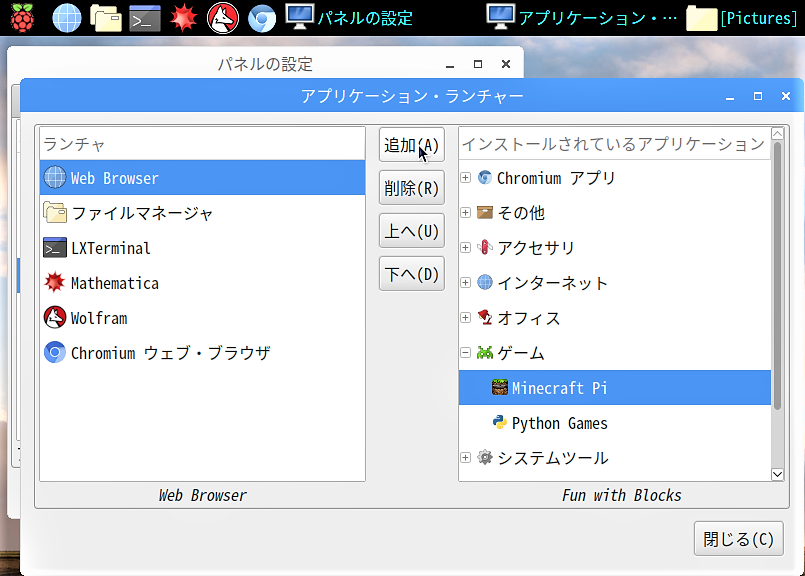The height and width of the screenshot is (576, 805).
Task: Click 削除(R) to remove the launcher
Action: tap(412, 188)
